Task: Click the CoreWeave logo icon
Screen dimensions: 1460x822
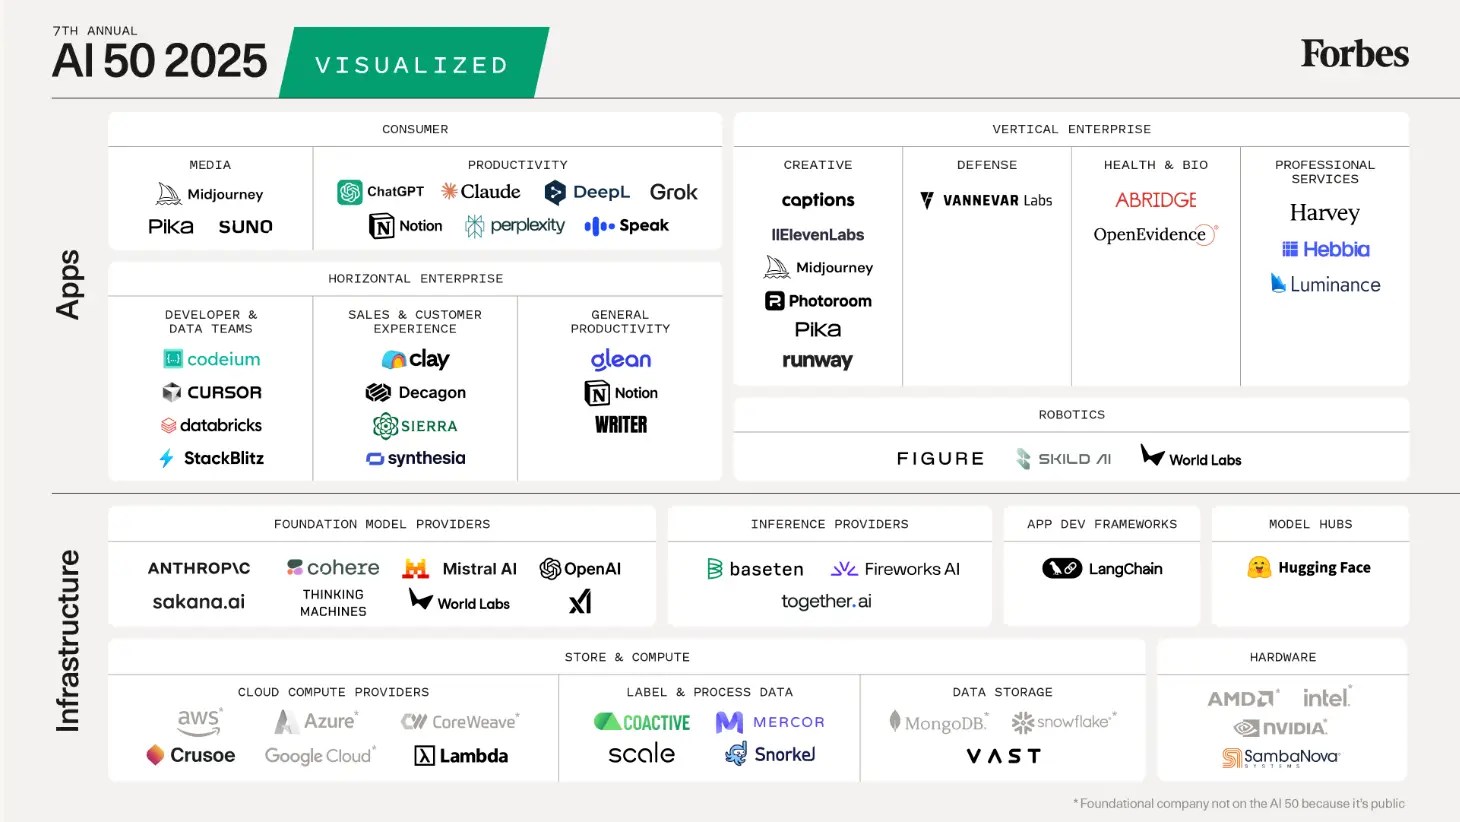Action: pos(414,722)
